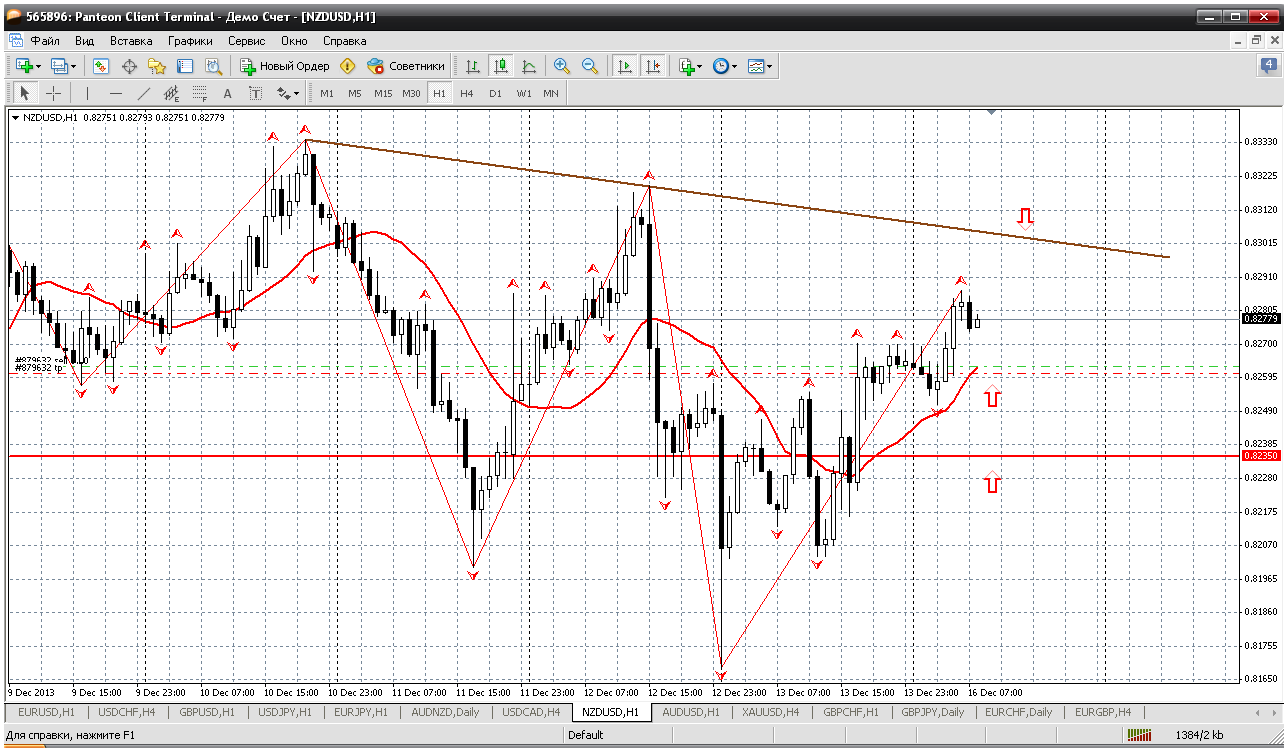Toggle chart shift icon

point(653,66)
